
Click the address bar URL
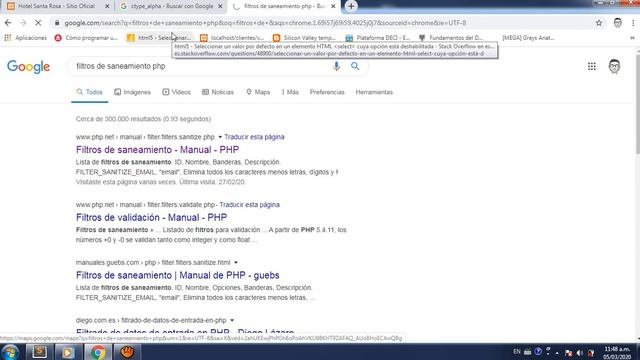tap(265, 23)
